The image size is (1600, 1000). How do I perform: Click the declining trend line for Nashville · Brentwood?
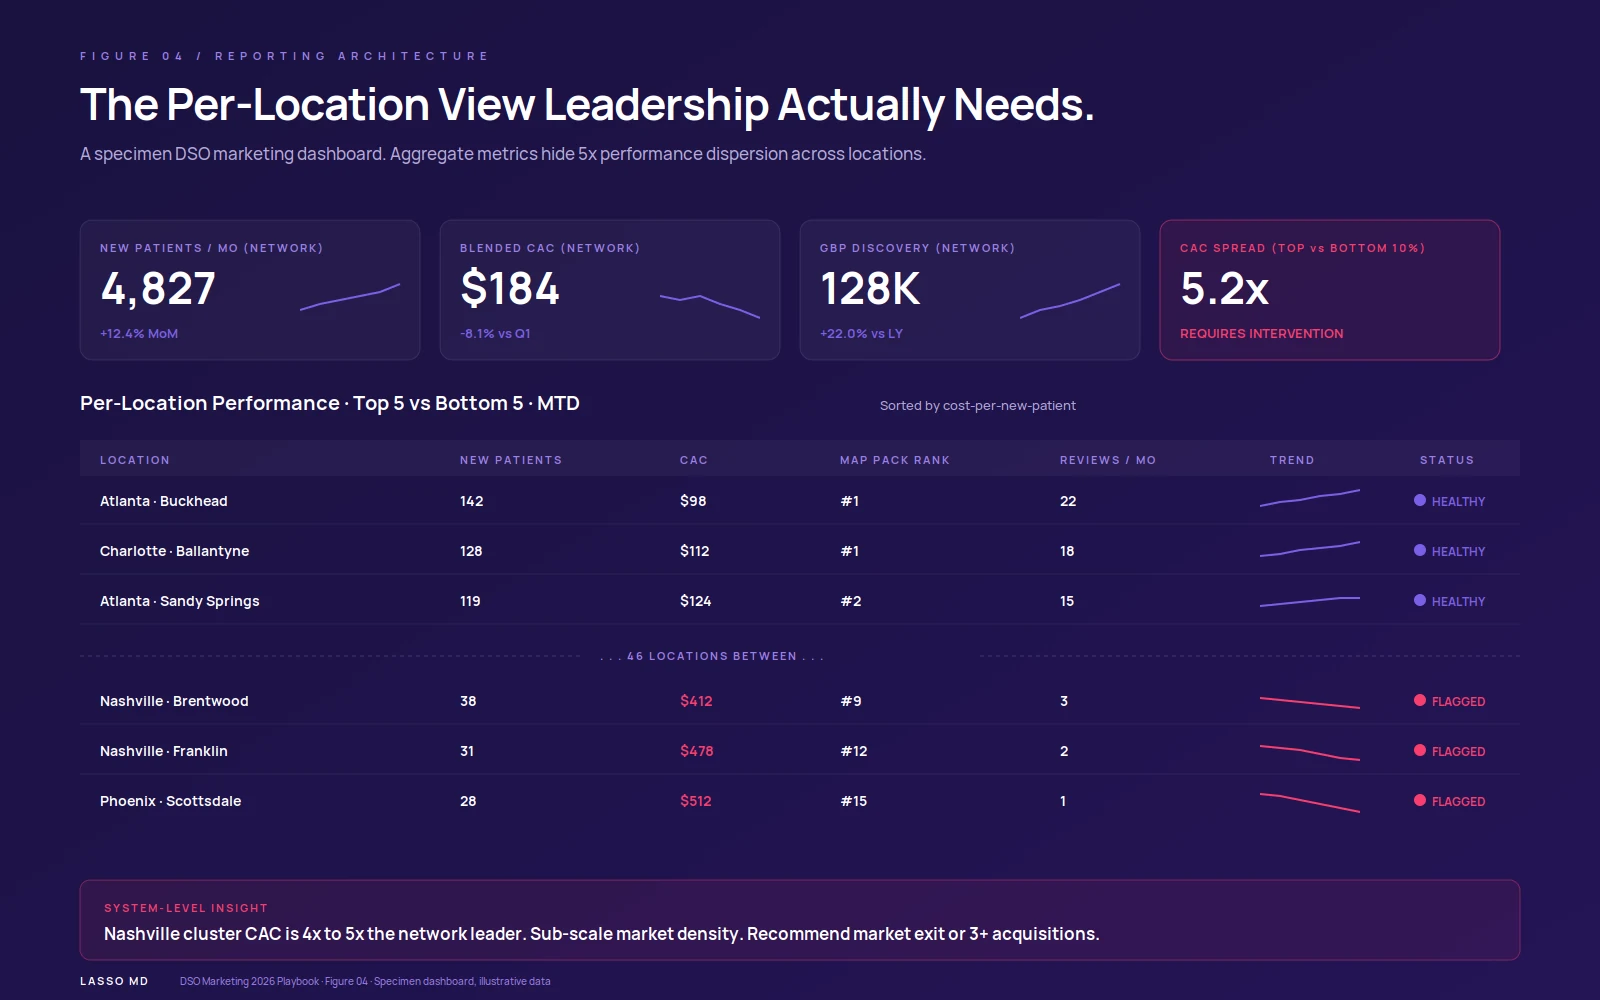tap(1310, 702)
